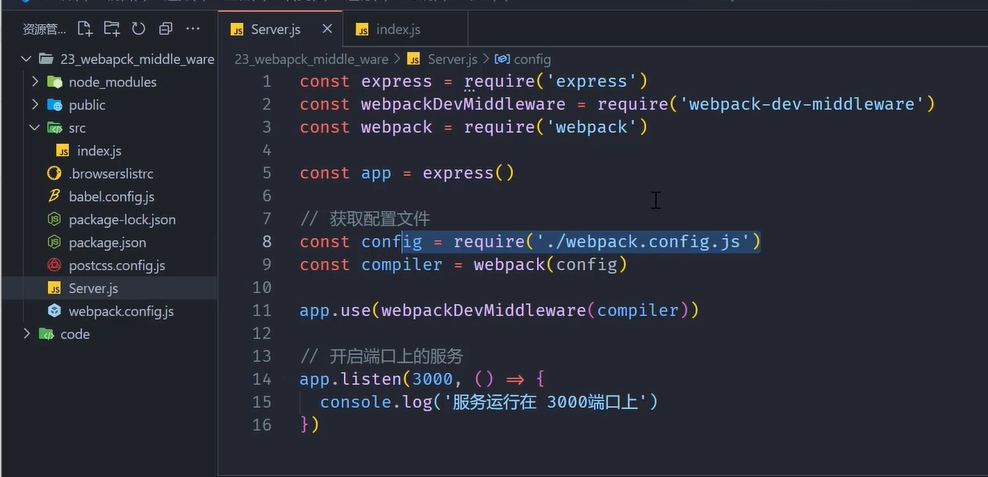
Task: Open postcss.config.js file
Action: click(117, 265)
